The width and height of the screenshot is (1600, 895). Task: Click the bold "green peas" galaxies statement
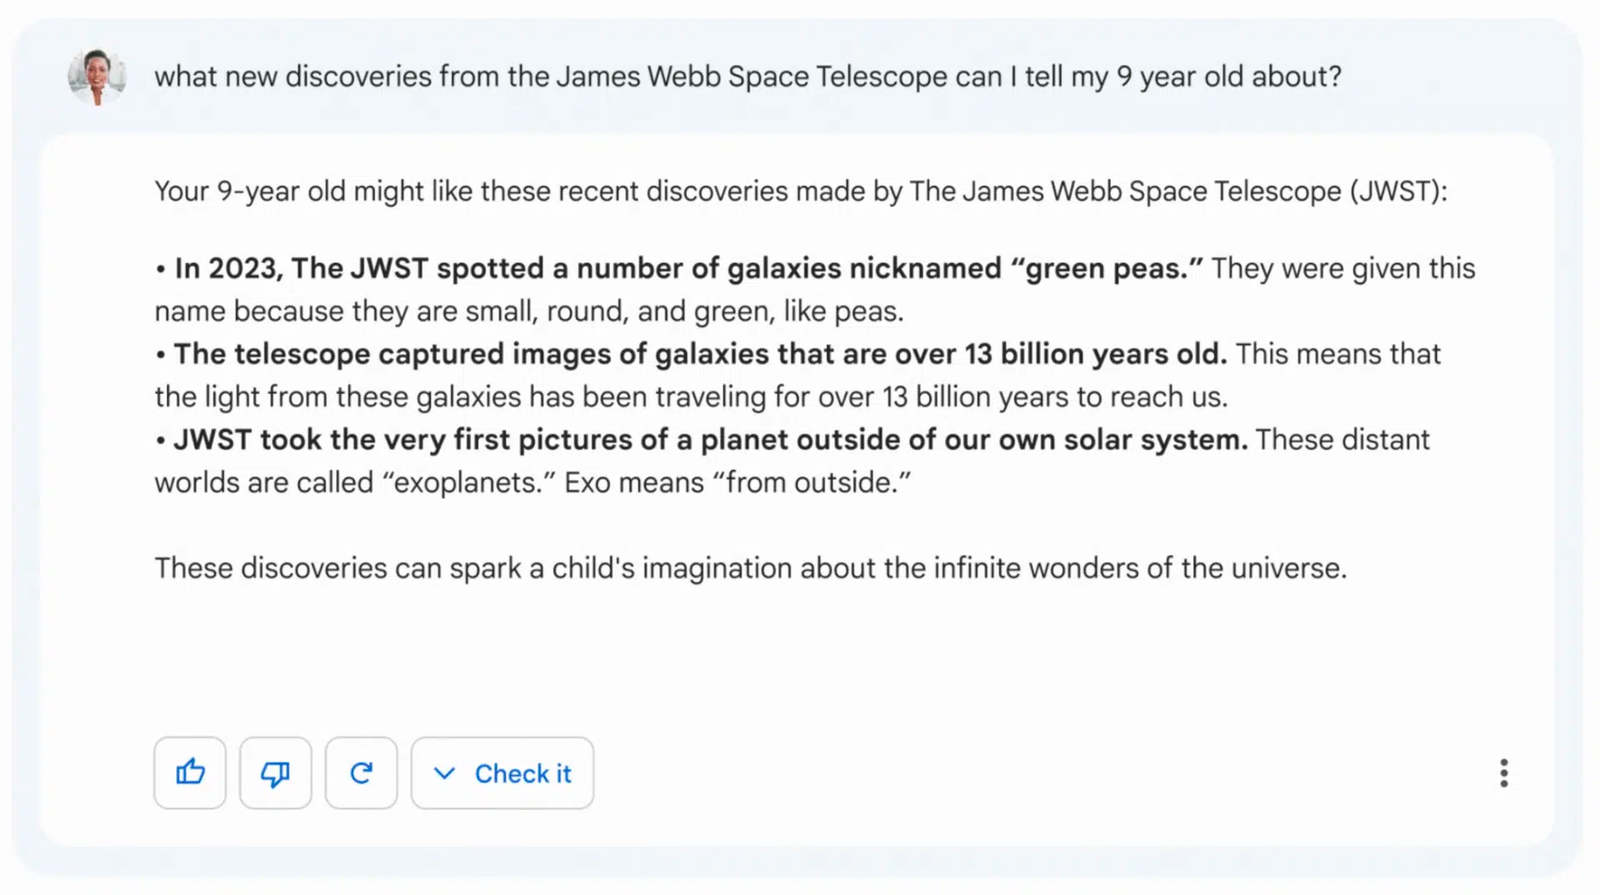click(688, 268)
